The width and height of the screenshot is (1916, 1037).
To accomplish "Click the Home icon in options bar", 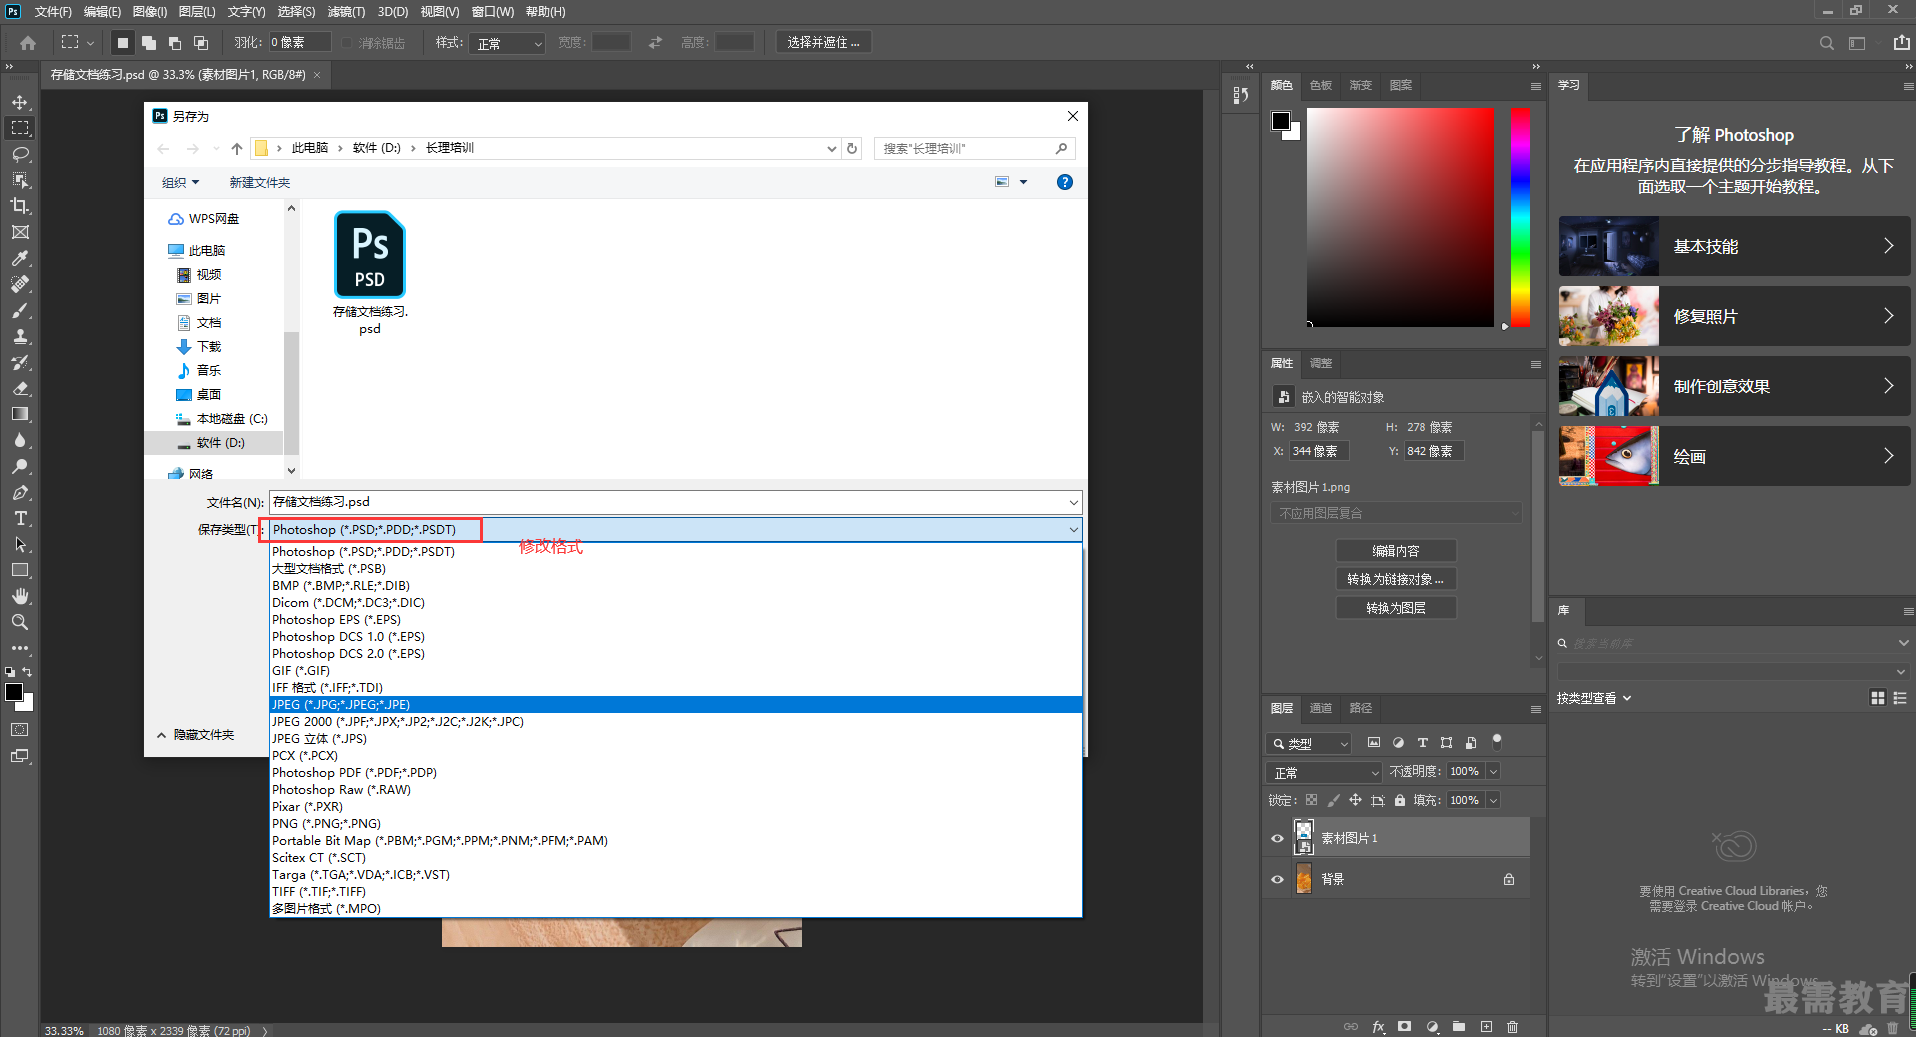I will 28,43.
